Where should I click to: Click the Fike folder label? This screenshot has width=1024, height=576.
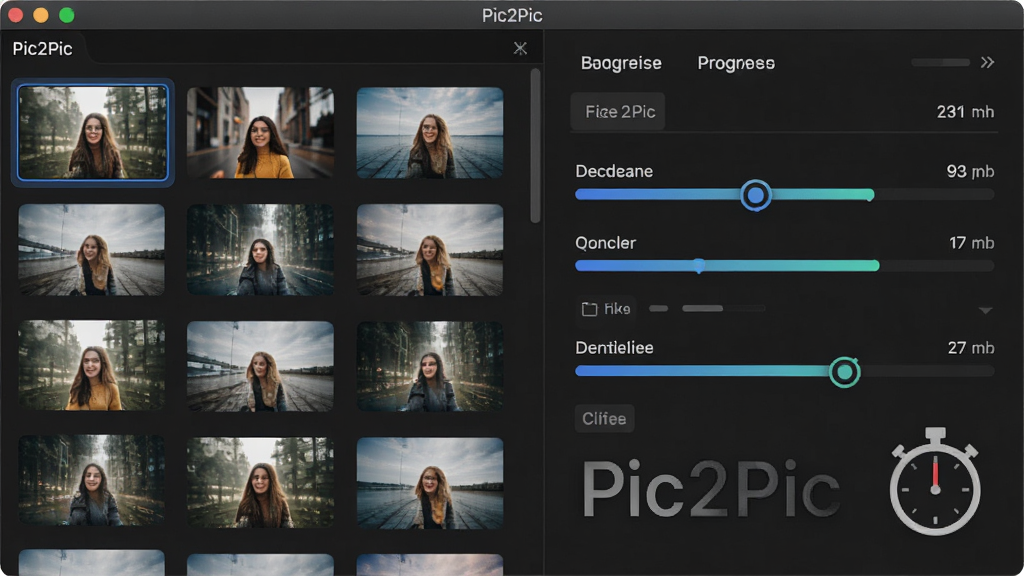click(617, 309)
